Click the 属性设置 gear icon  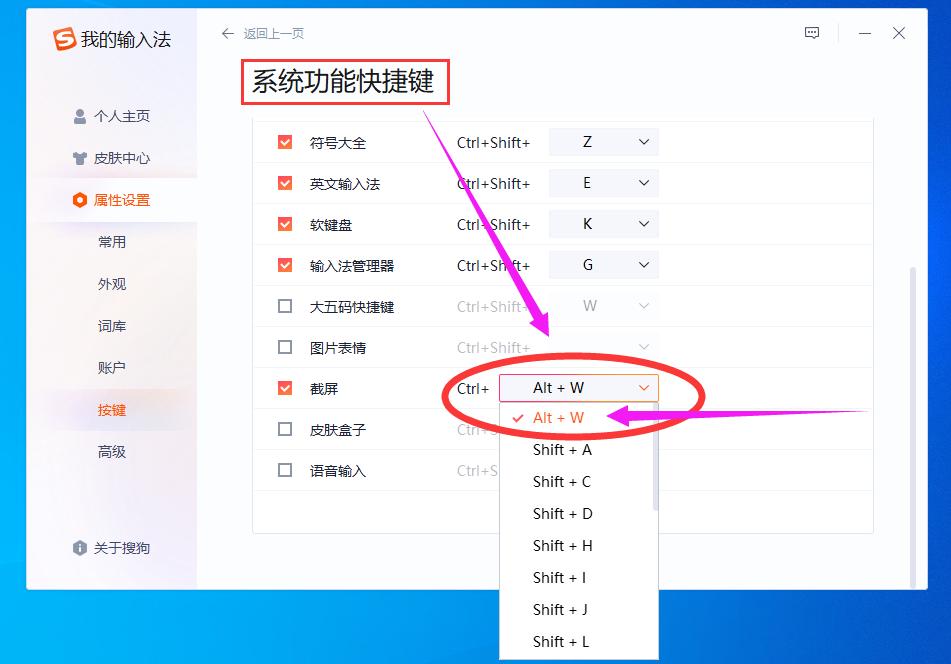(80, 199)
